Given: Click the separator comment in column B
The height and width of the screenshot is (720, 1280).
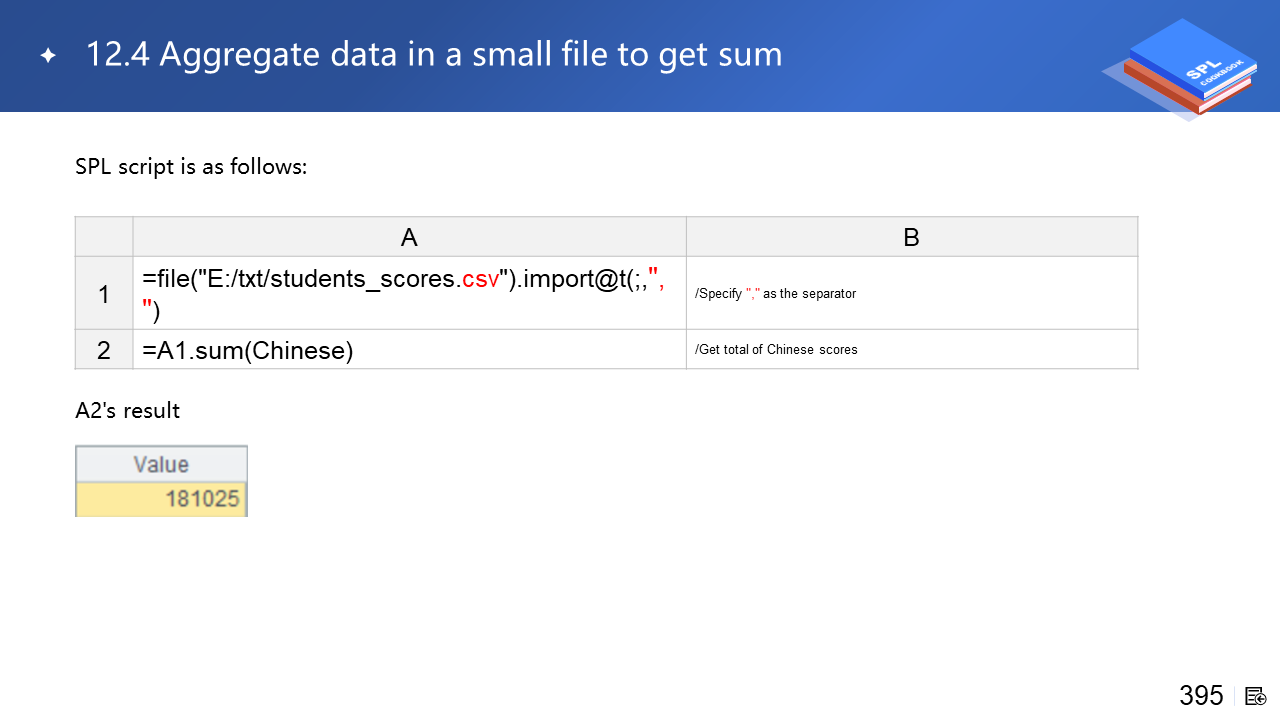Looking at the screenshot, I should point(775,294).
